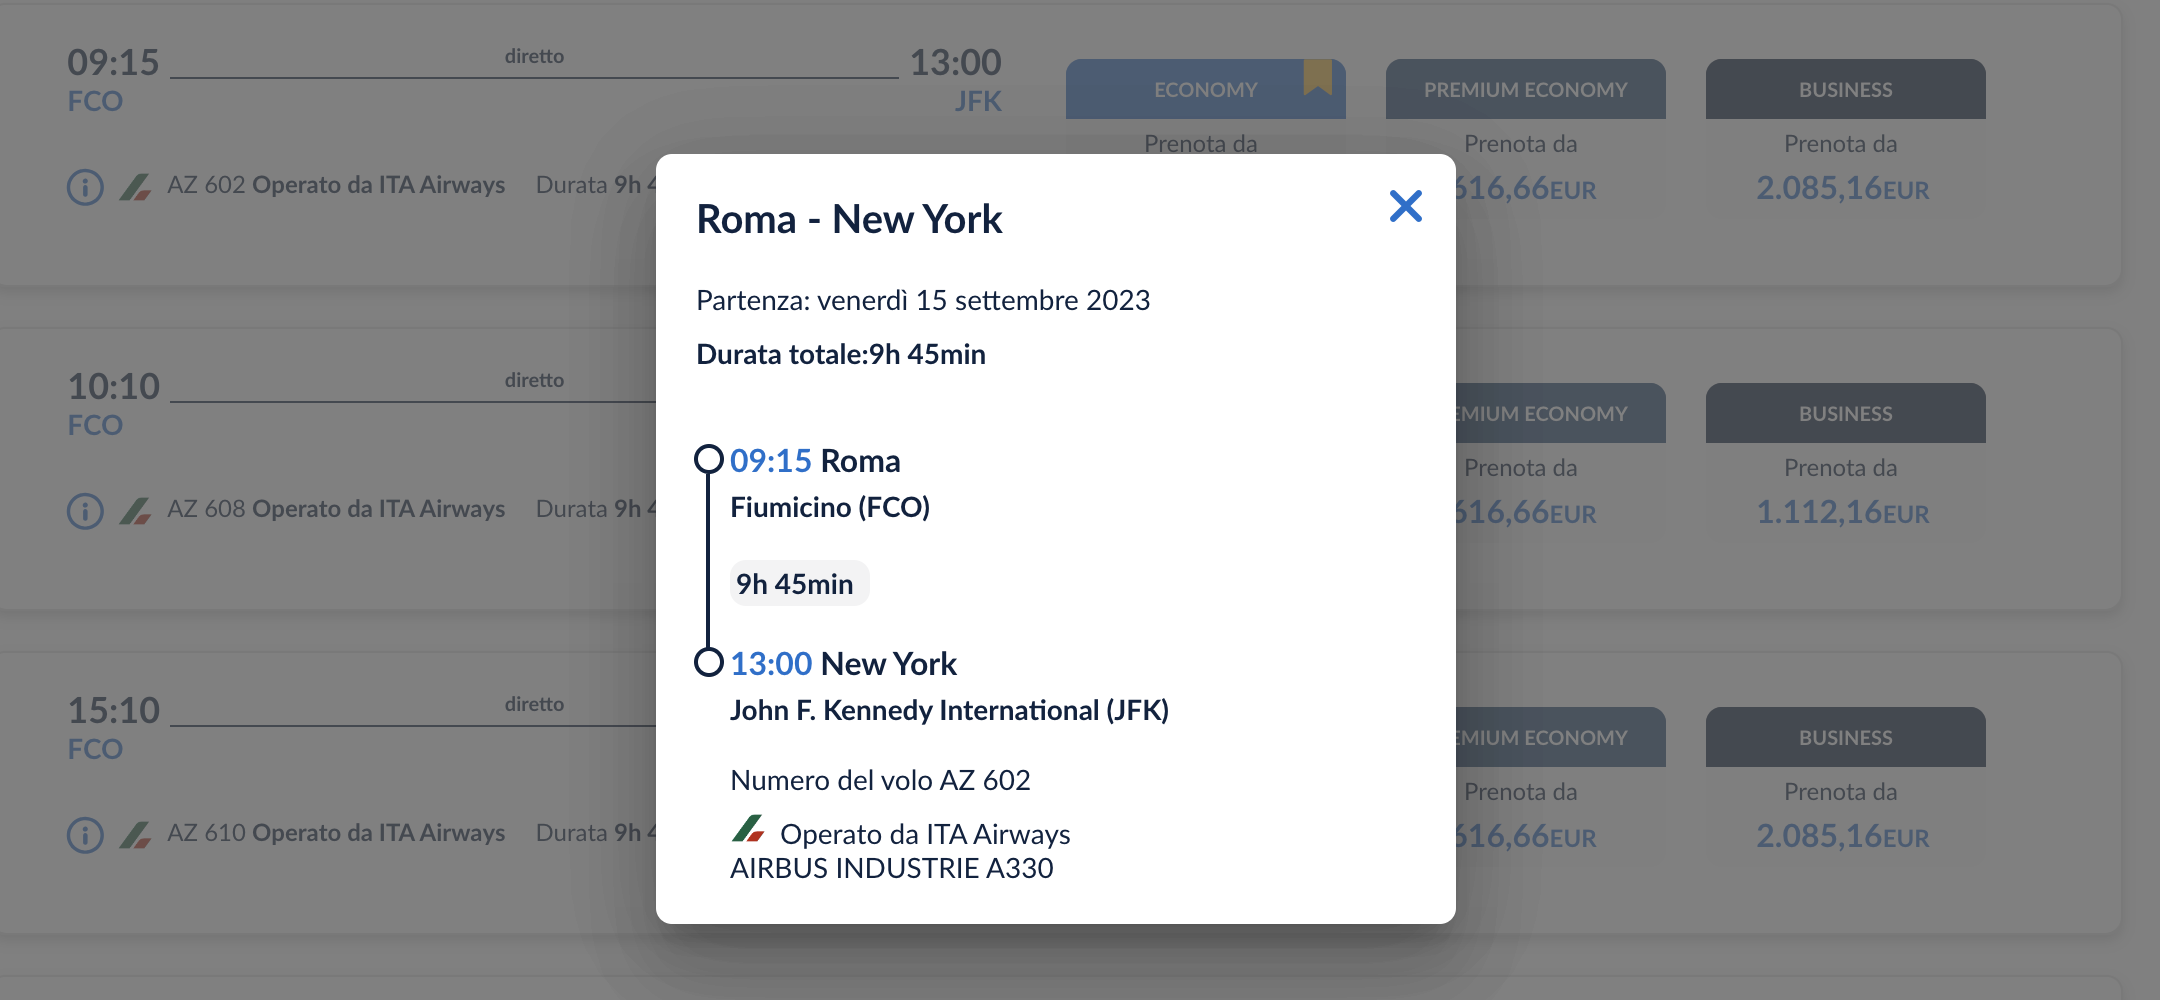Click ITA Airways logo beside AZ 602
Screen dimensions: 2160x1000
[x=135, y=187]
